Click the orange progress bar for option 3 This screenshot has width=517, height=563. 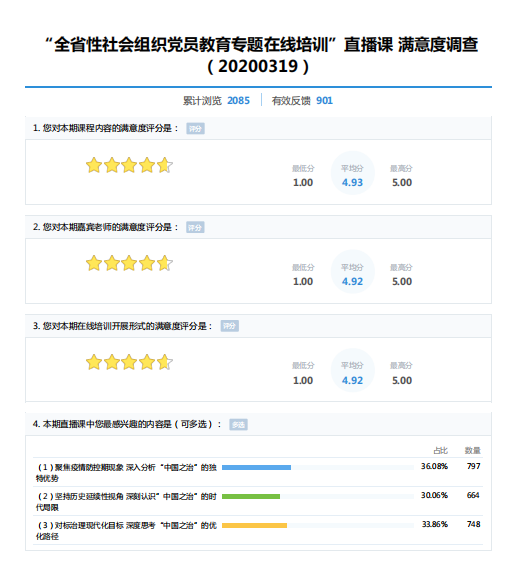coord(255,525)
